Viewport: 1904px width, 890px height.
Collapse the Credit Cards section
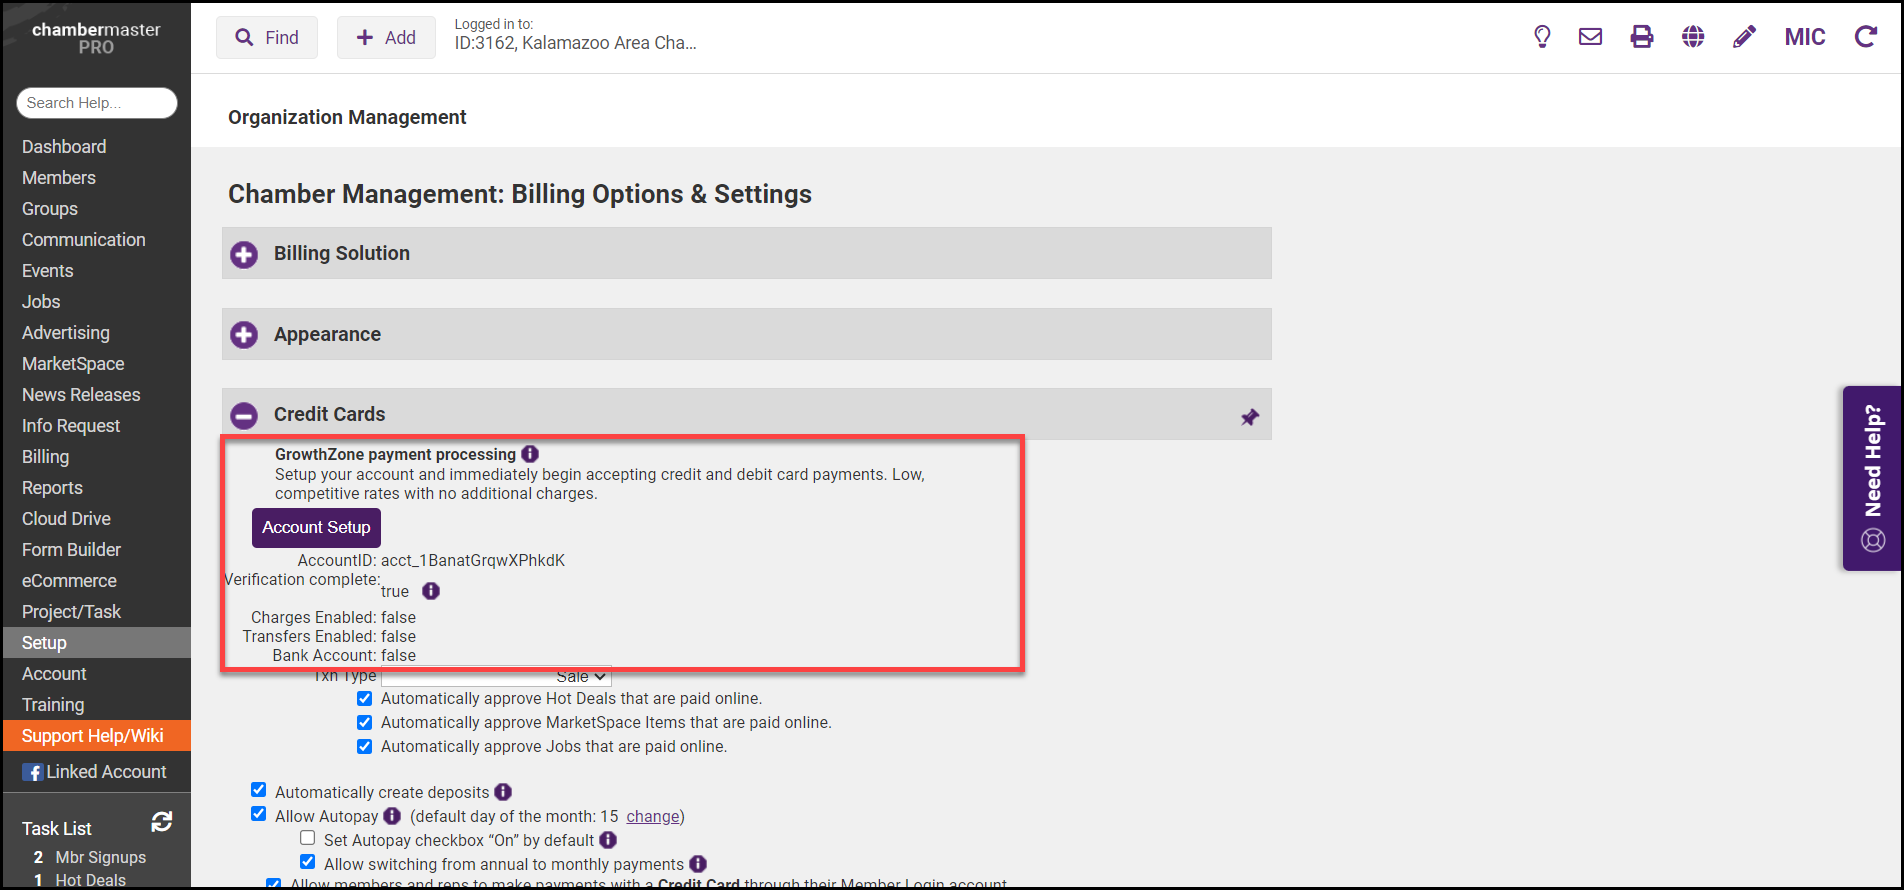pos(244,415)
